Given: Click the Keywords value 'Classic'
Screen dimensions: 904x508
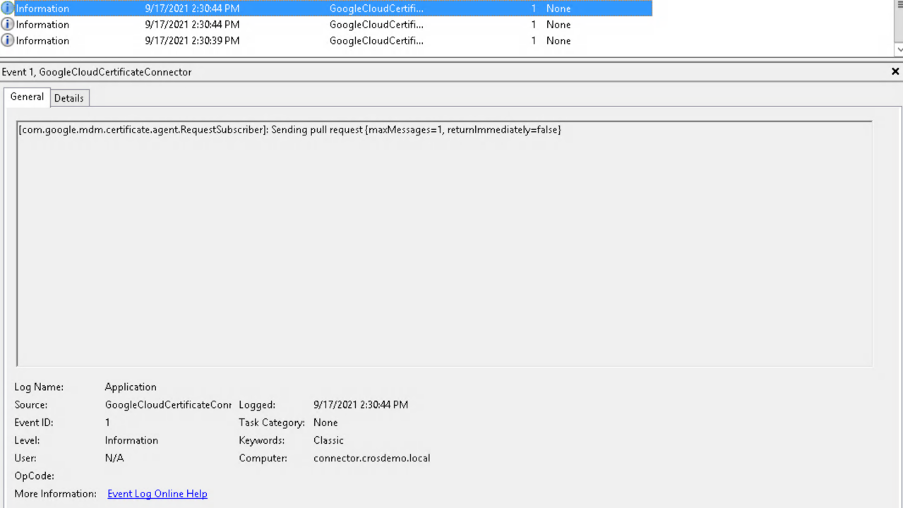Looking at the screenshot, I should [x=328, y=440].
